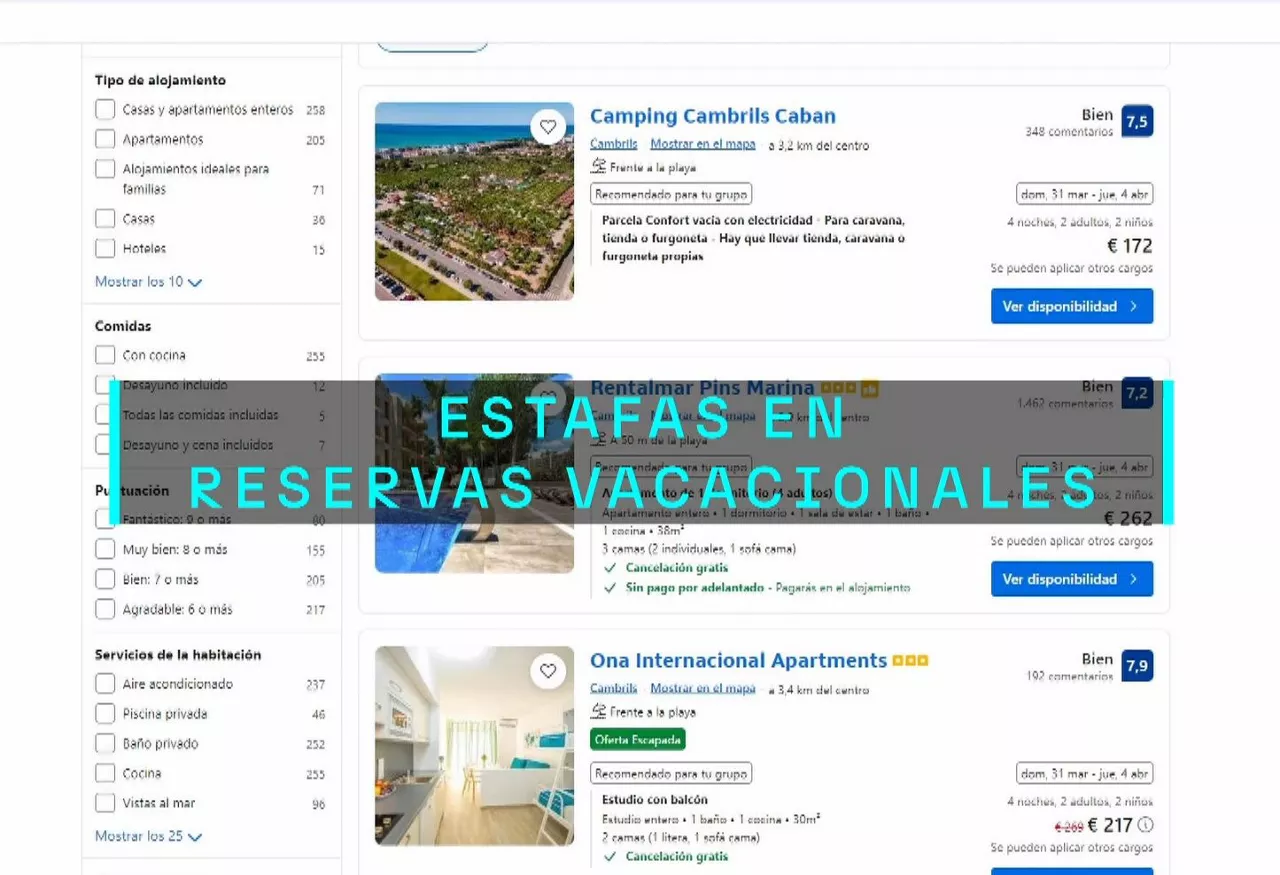The height and width of the screenshot is (875, 1280).
Task: Click Ver disponibilidad for Camping Cambrils Caban
Action: click(1072, 306)
